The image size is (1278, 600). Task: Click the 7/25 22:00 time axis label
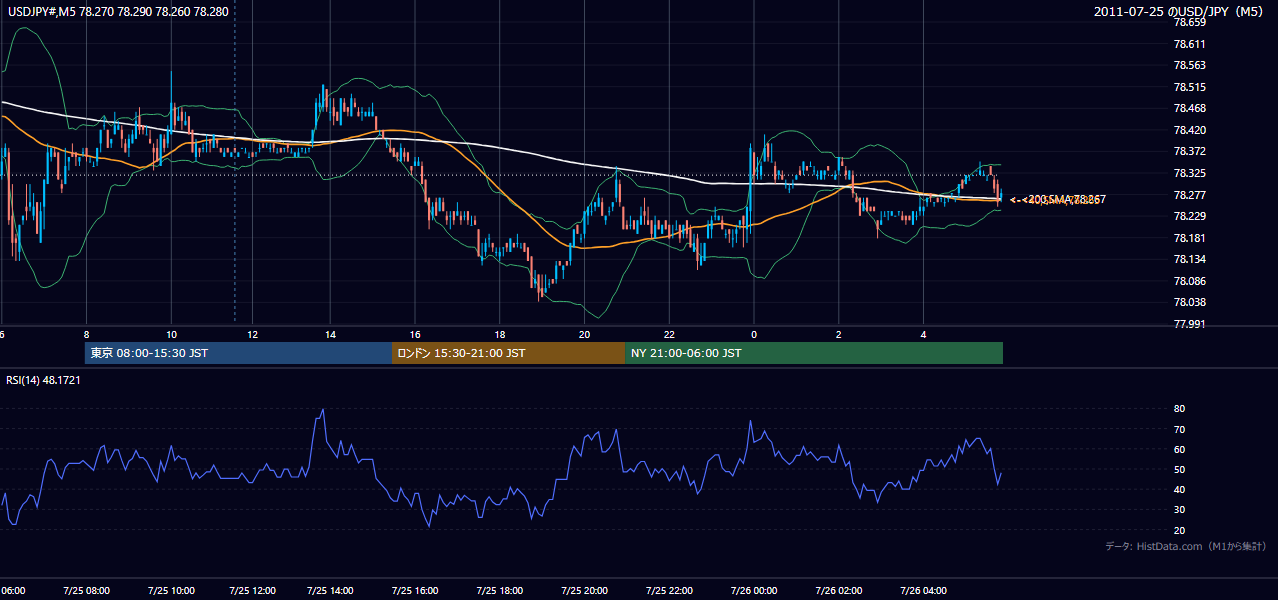(670, 590)
